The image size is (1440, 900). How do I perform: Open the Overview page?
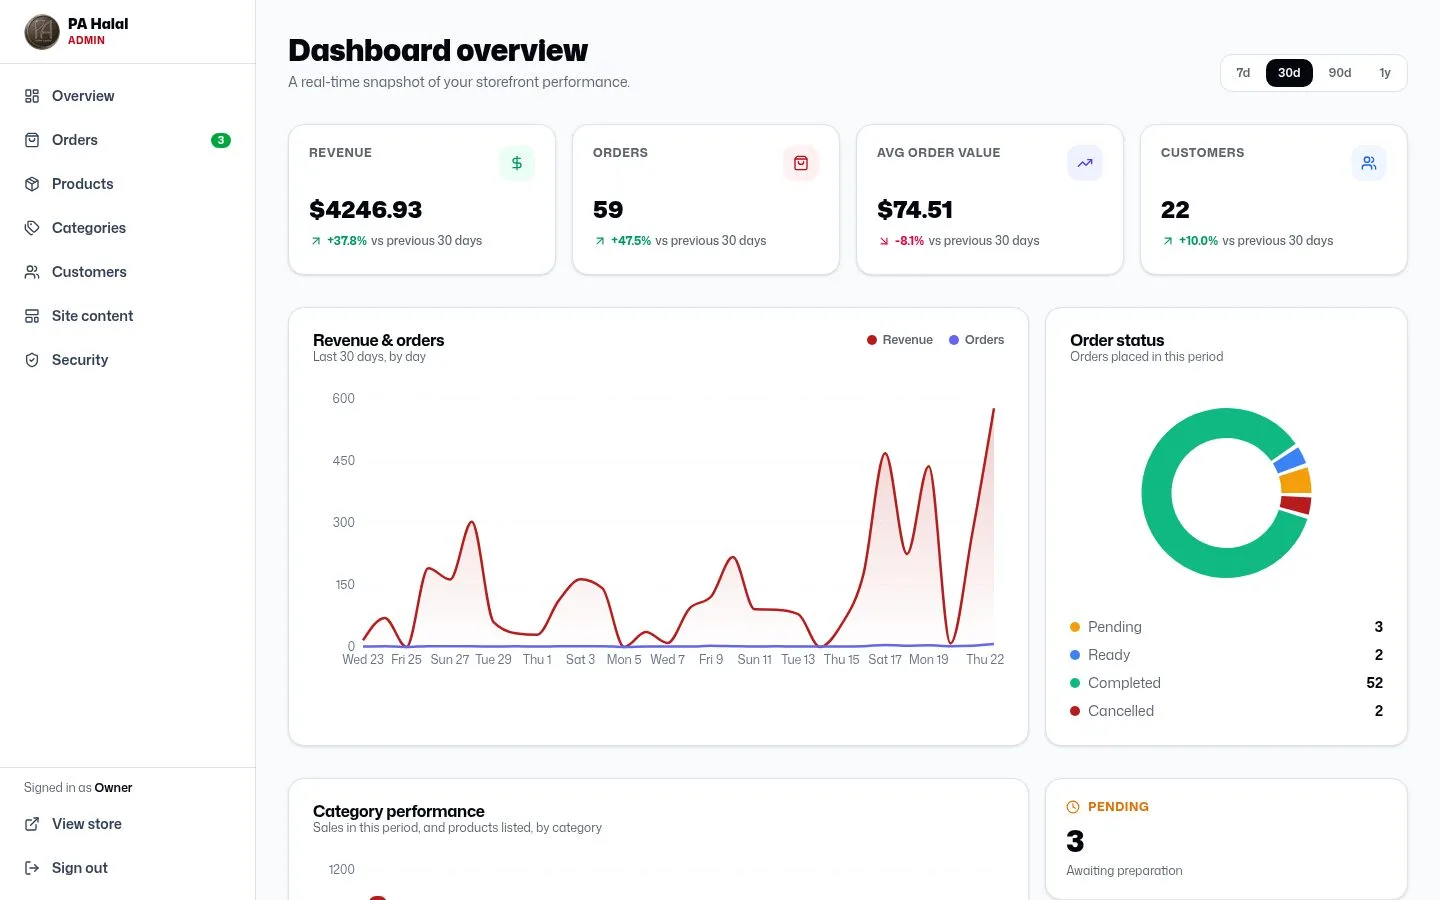click(x=128, y=96)
